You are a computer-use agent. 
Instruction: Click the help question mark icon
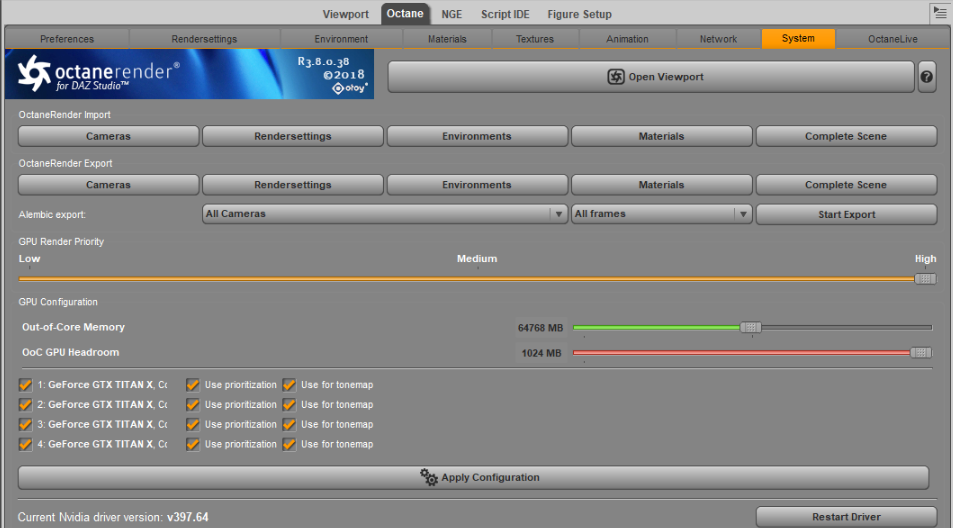click(x=926, y=77)
